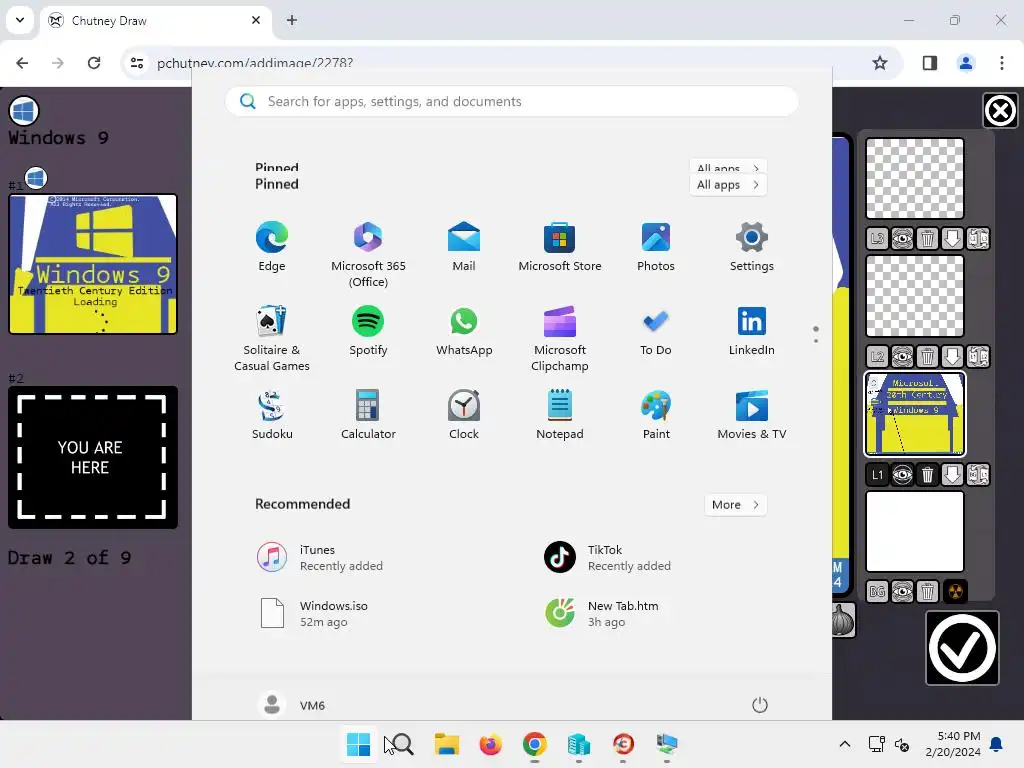This screenshot has width=1024, height=768.
Task: Launch Microsoft 365 (Office)
Action: 368,254
